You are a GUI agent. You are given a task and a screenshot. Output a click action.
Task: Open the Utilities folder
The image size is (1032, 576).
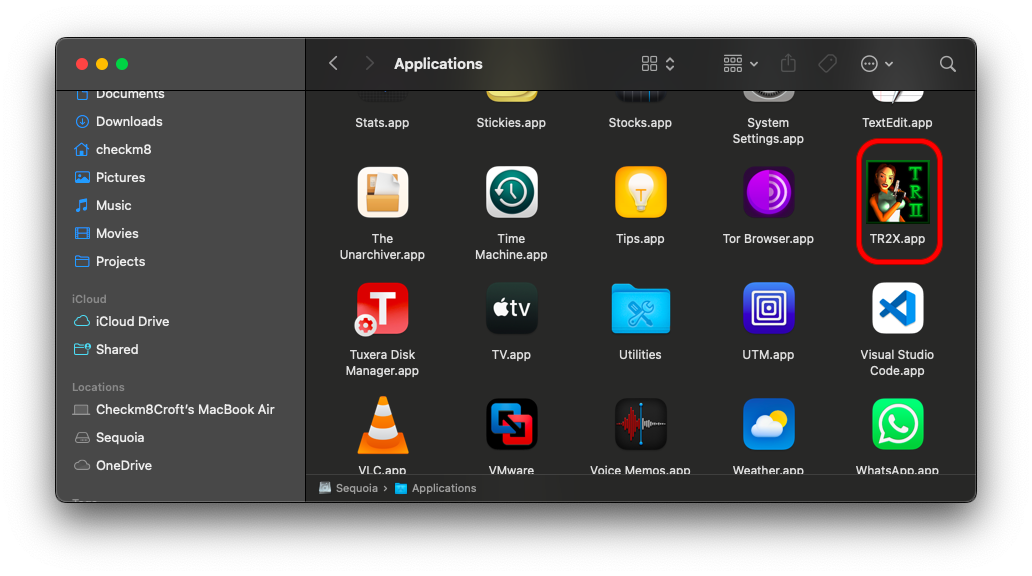[x=640, y=309]
